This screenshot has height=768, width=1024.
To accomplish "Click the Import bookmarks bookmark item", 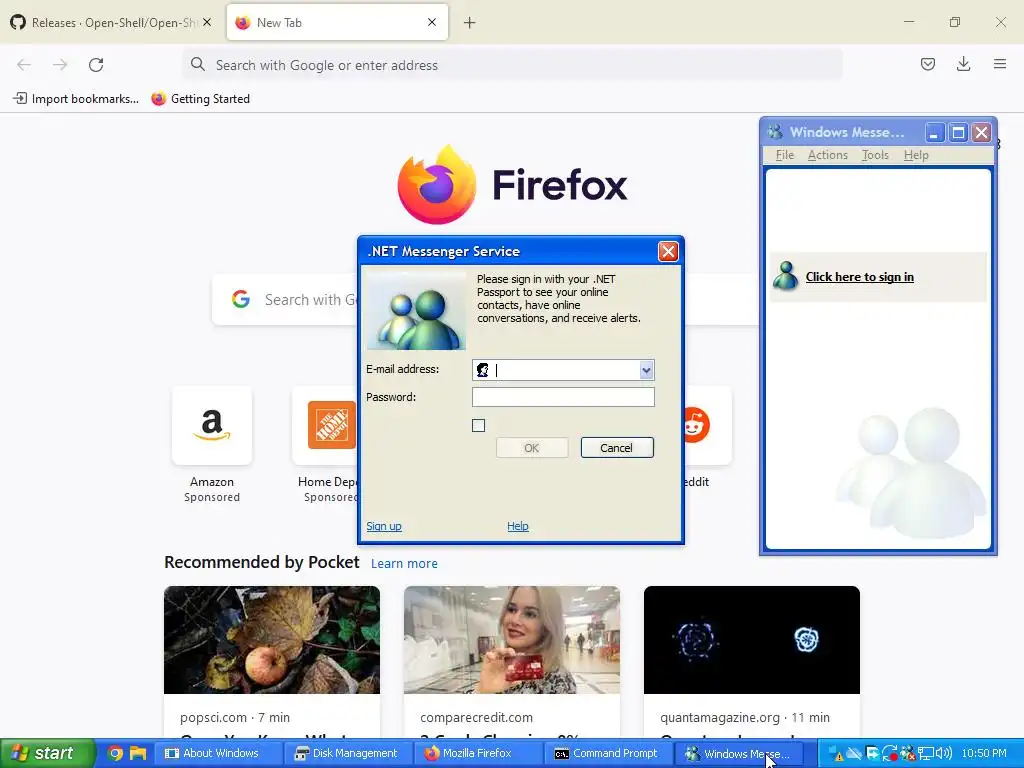I will [76, 99].
